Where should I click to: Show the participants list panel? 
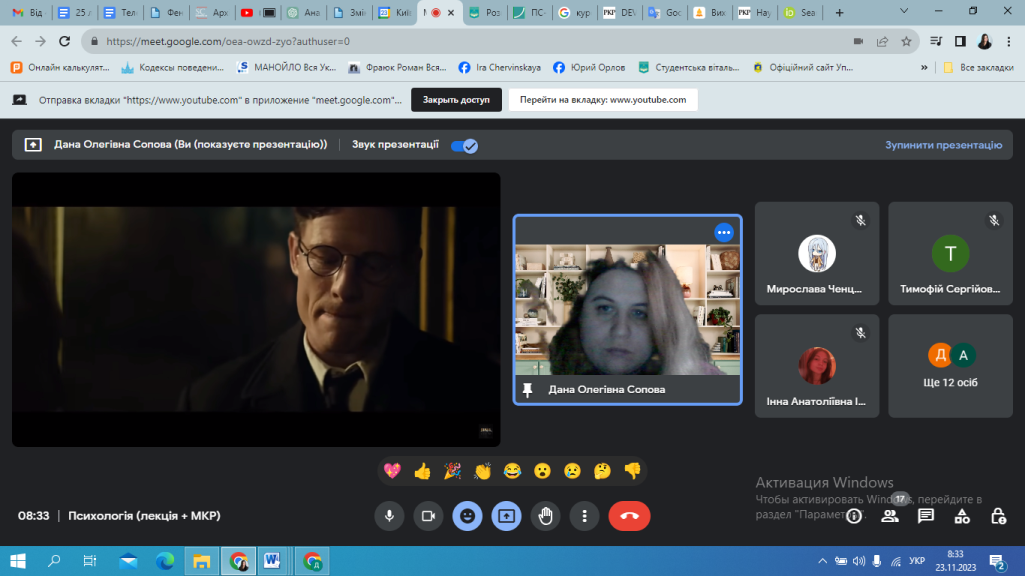click(x=889, y=516)
